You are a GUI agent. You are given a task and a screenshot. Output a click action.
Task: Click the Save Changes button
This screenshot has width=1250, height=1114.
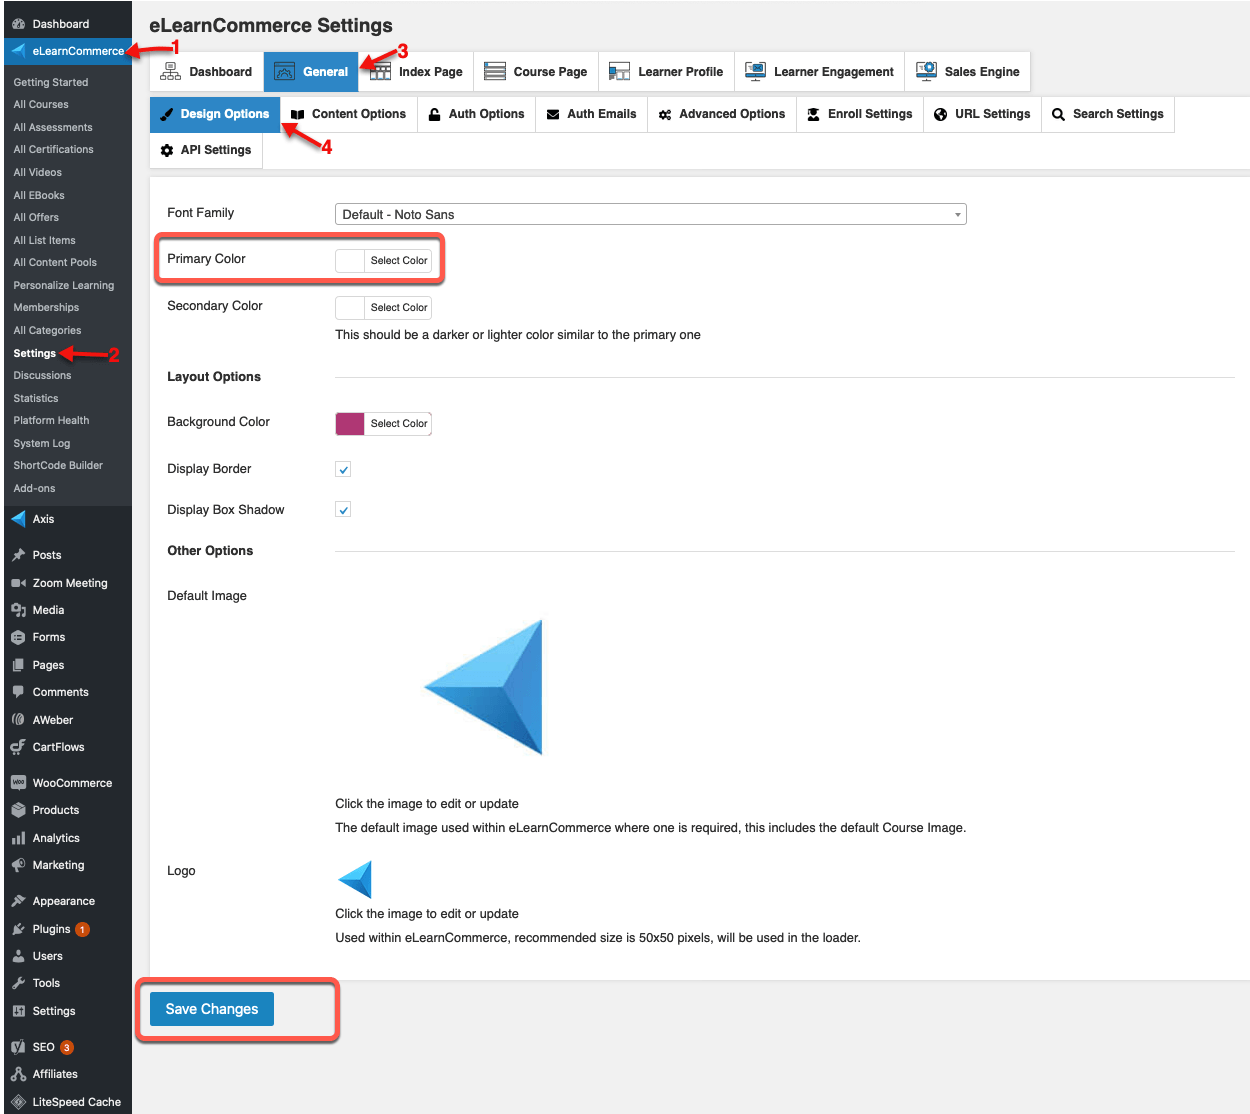212,1009
